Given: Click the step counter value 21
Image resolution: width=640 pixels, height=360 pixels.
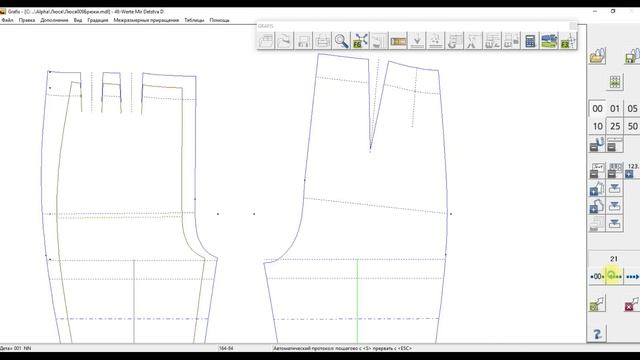Looking at the screenshot, I should click(x=614, y=259).
